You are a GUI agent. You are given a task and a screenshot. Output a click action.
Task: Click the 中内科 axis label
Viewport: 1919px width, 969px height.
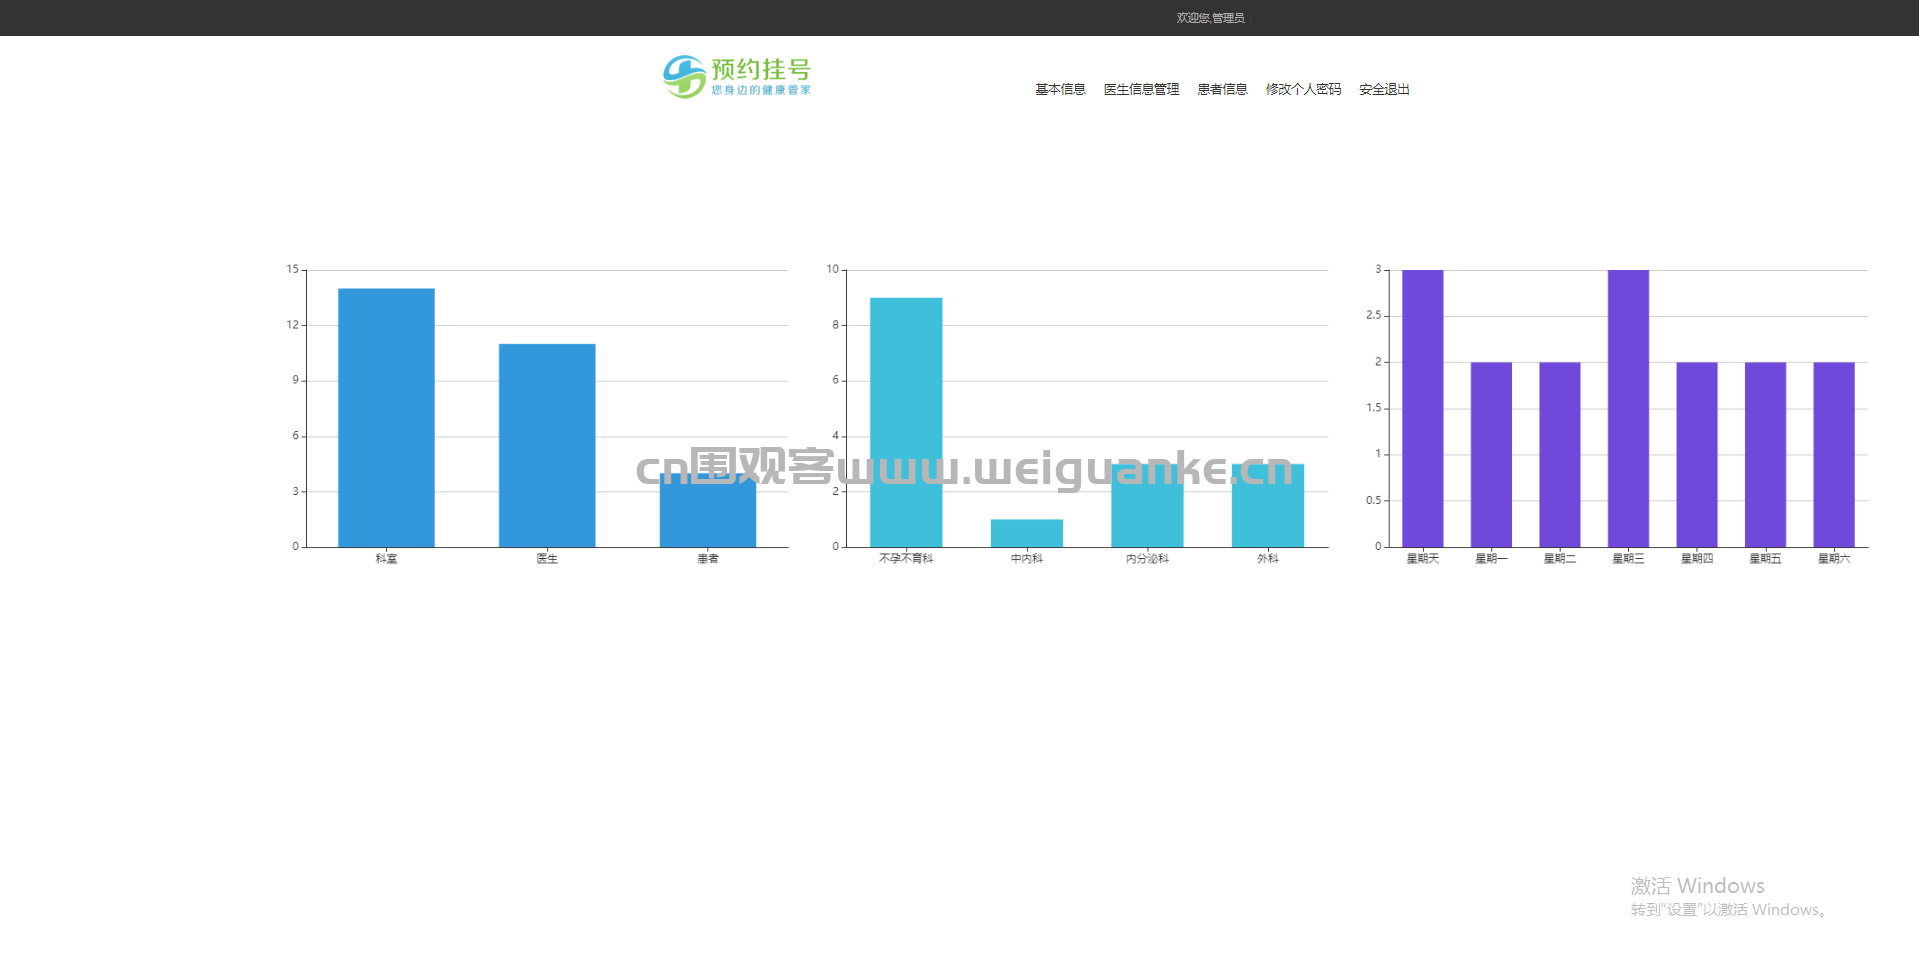coord(1027,559)
